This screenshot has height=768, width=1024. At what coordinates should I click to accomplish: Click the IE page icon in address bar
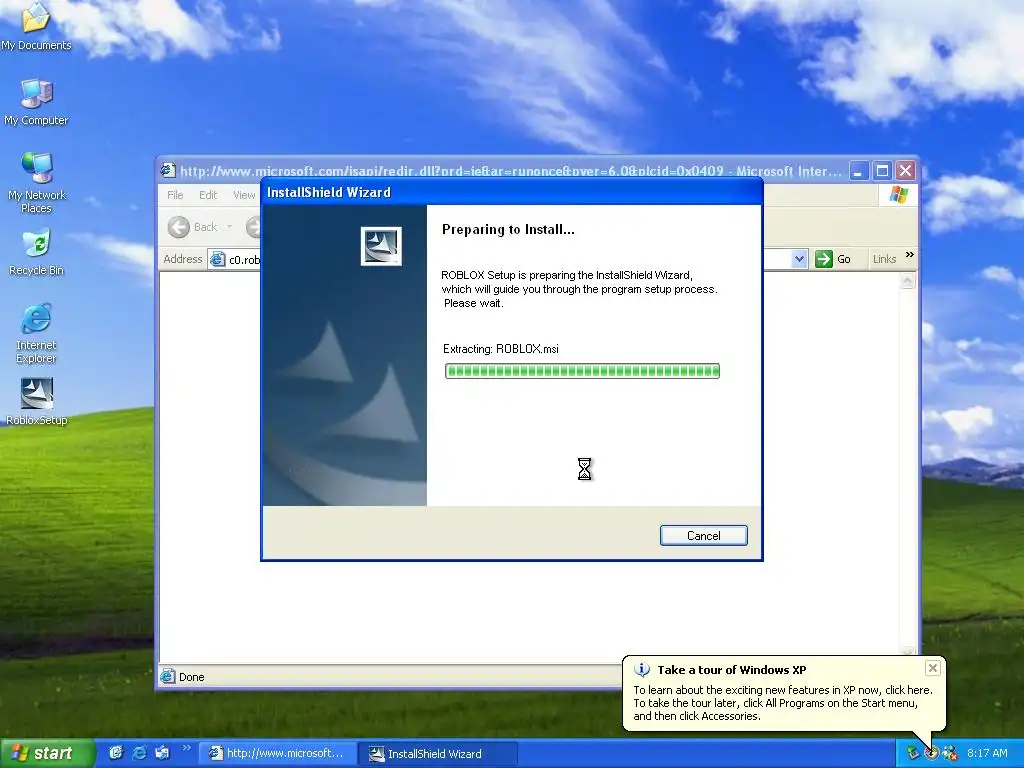(217, 259)
